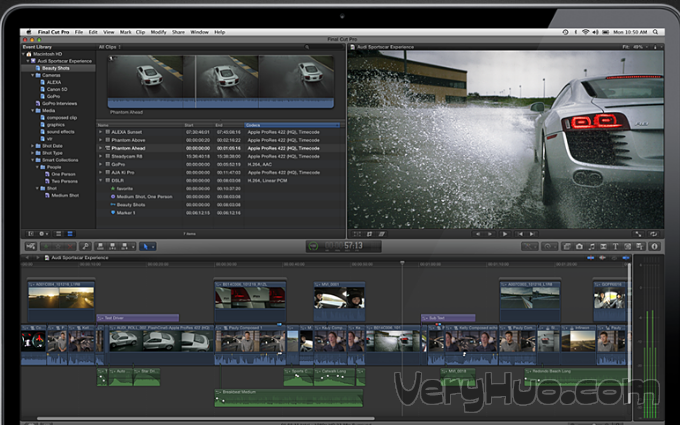This screenshot has height=425, width=680.
Task: Open the Modify menu
Action: click(x=158, y=32)
